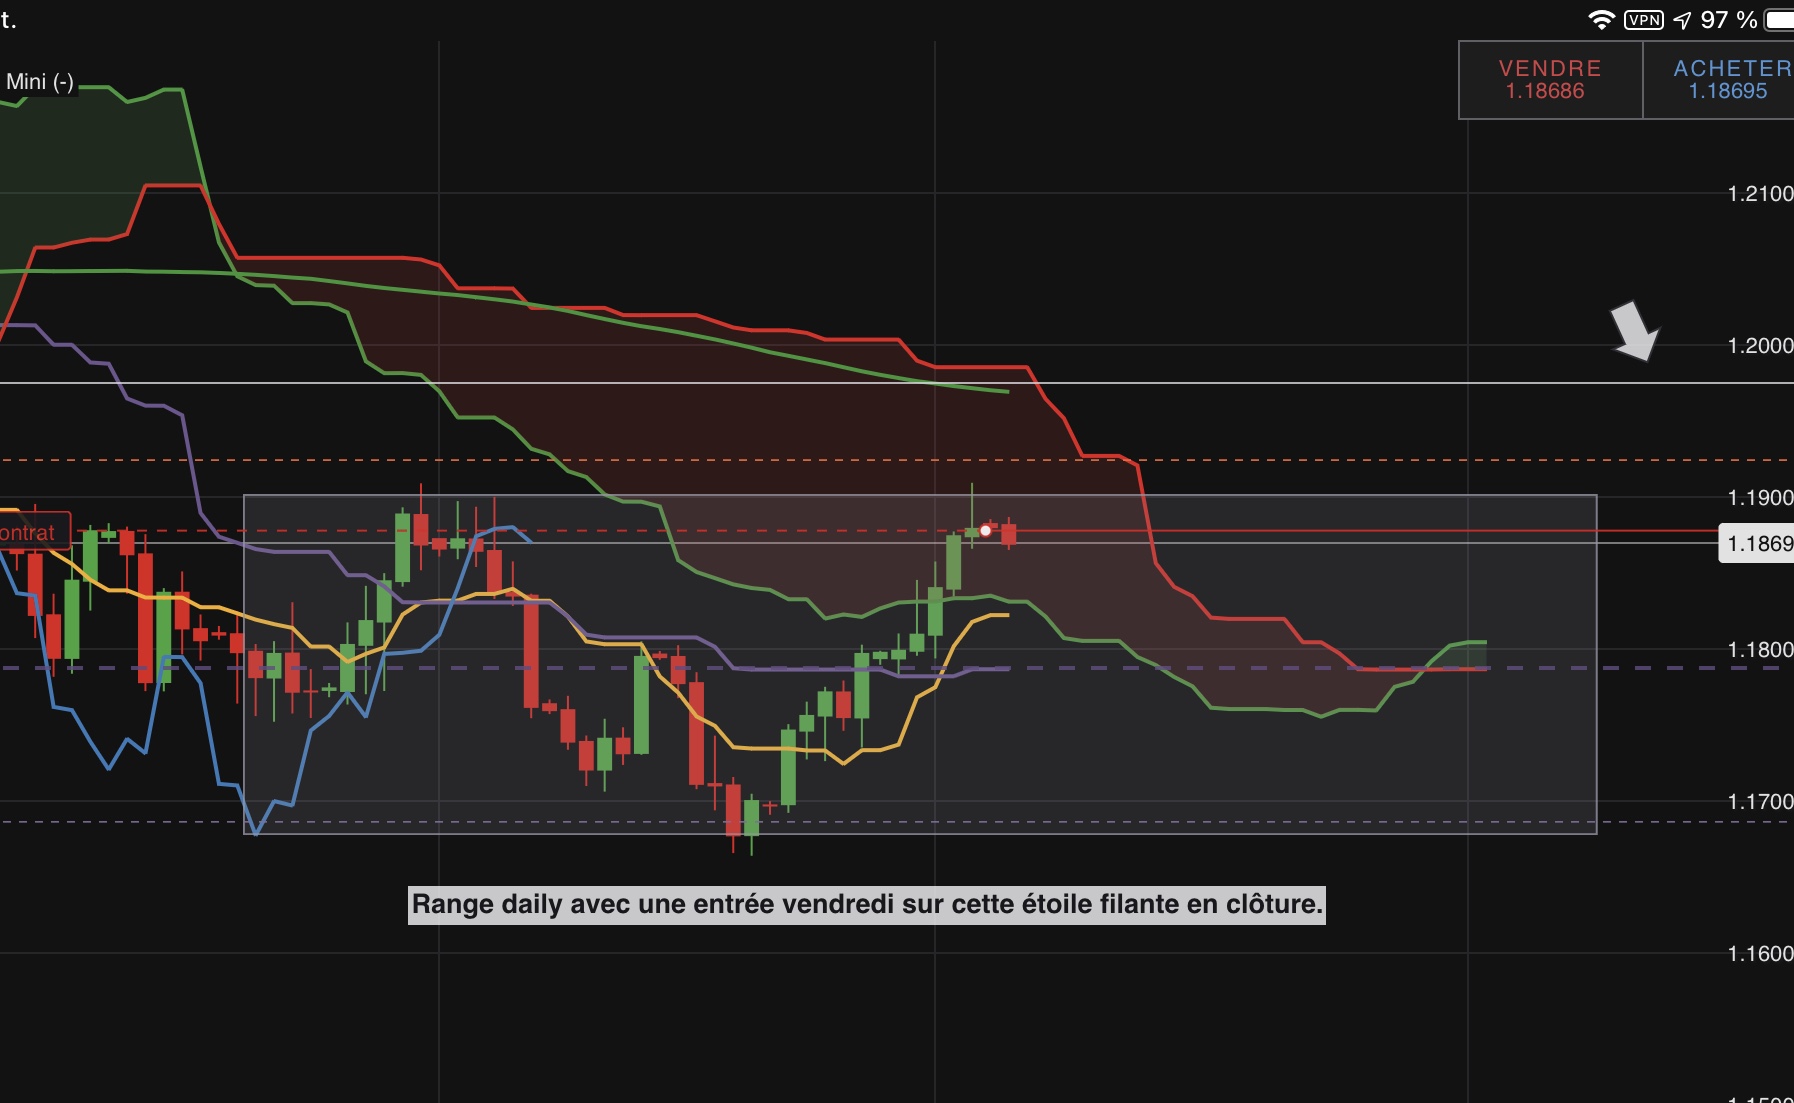The image size is (1794, 1103).
Task: Click the VPN indicator in status bar
Action: click(1644, 20)
